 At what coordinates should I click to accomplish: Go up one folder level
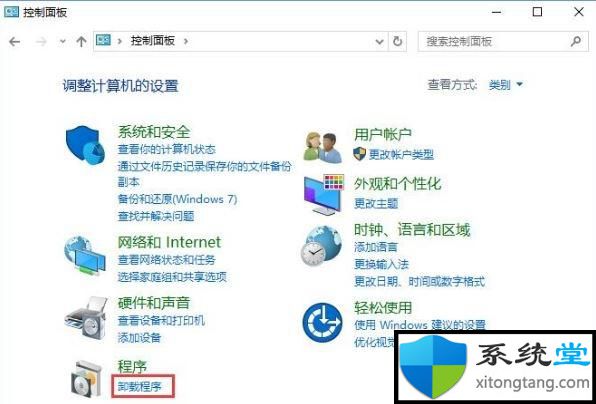(x=81, y=41)
